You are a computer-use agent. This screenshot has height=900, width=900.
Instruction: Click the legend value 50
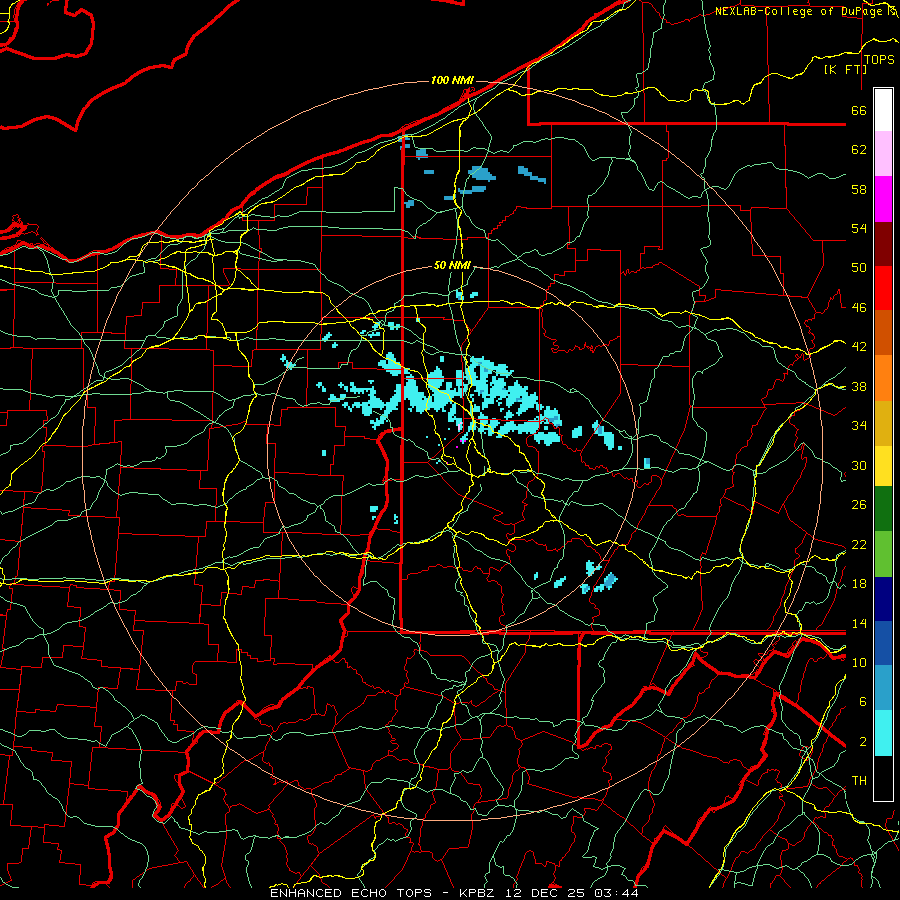pos(859,268)
